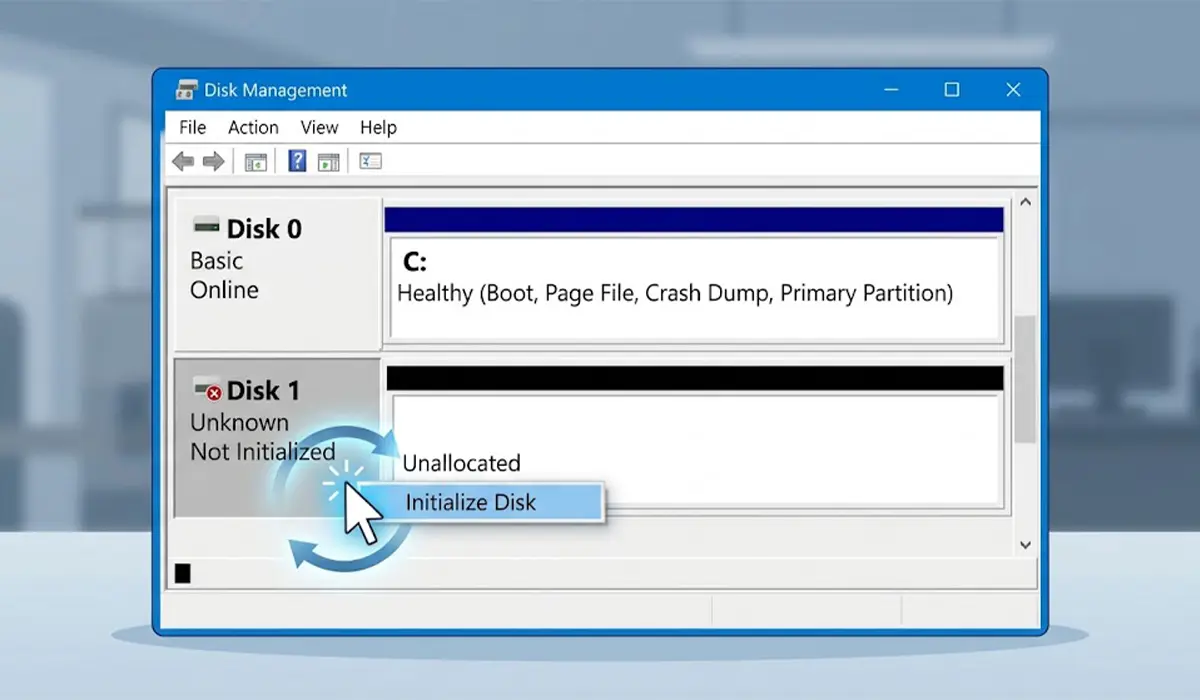This screenshot has width=1200, height=700.
Task: Click the Disk 1 drive icon with red error badge
Action: (207, 389)
